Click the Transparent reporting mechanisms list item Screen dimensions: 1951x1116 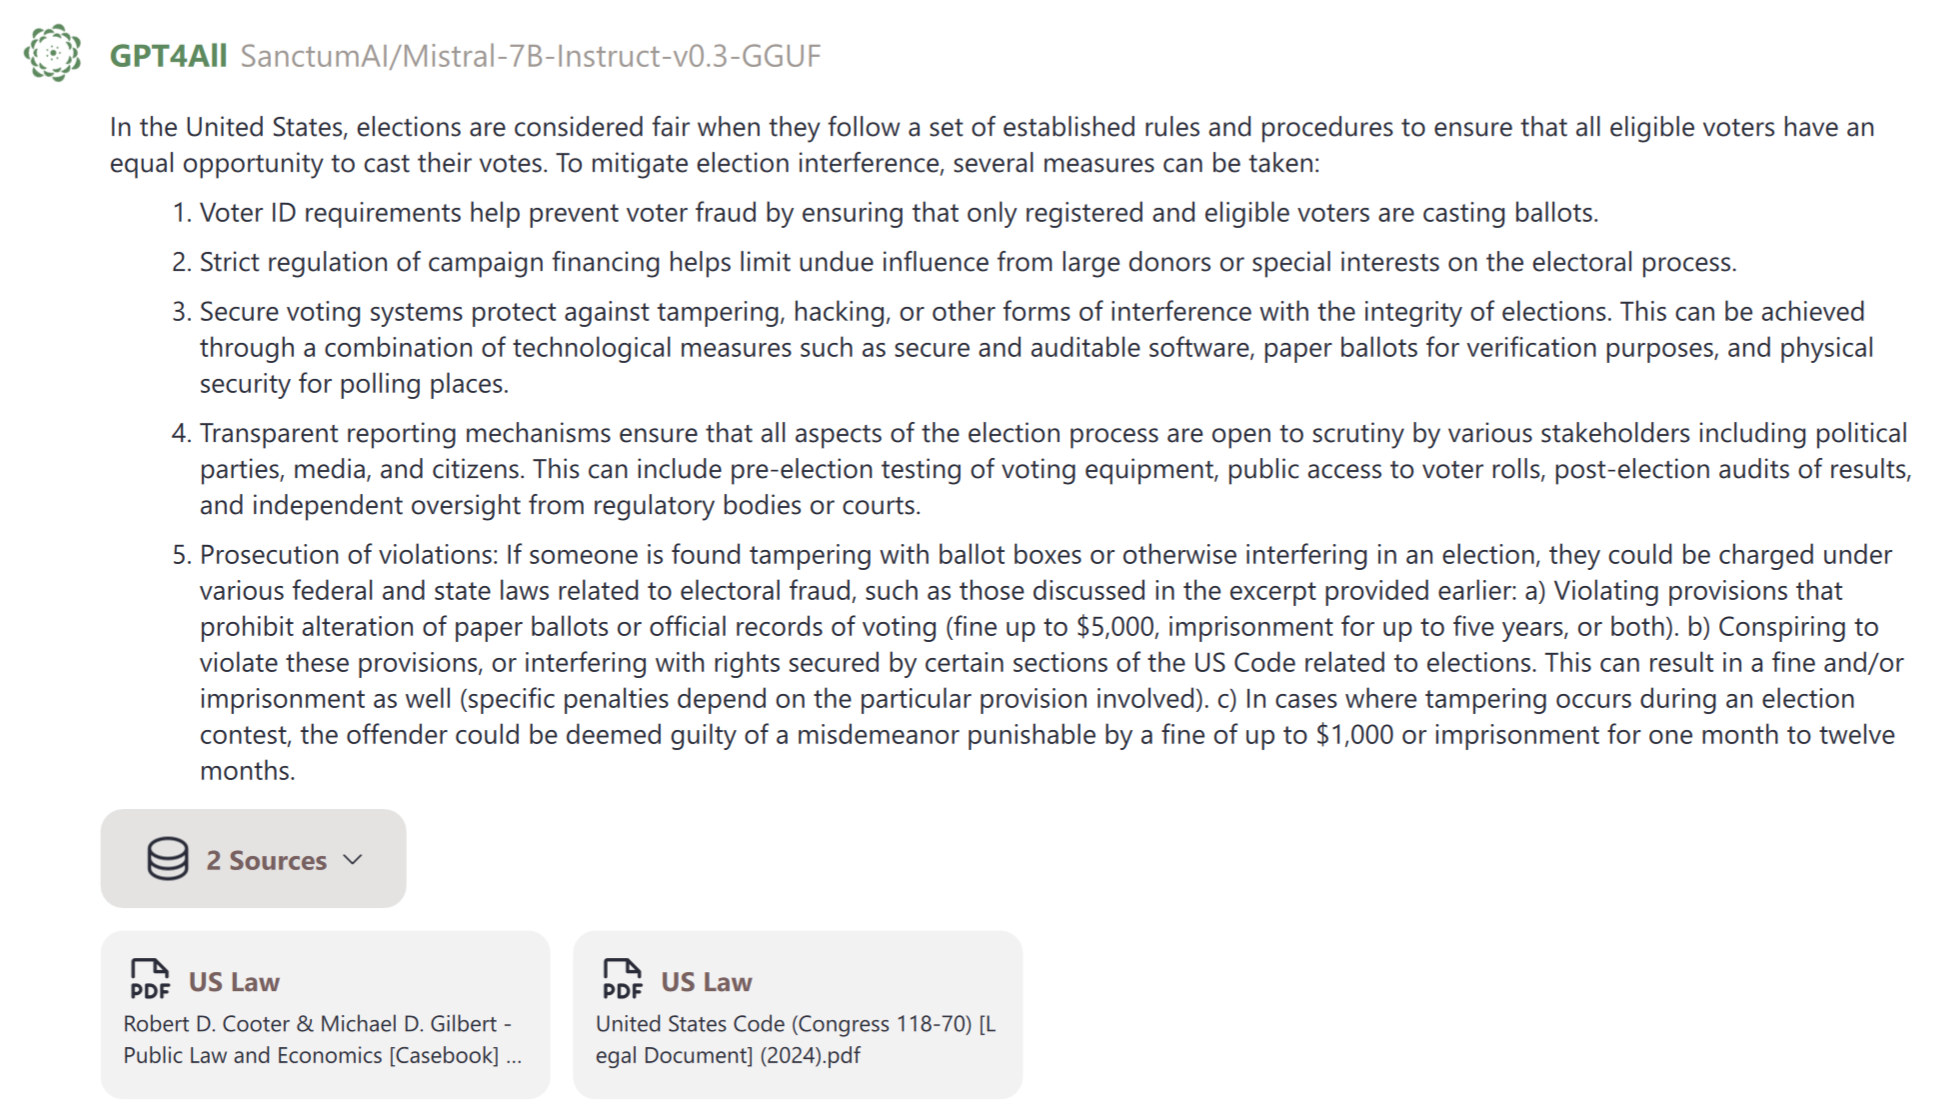[x=1050, y=469]
